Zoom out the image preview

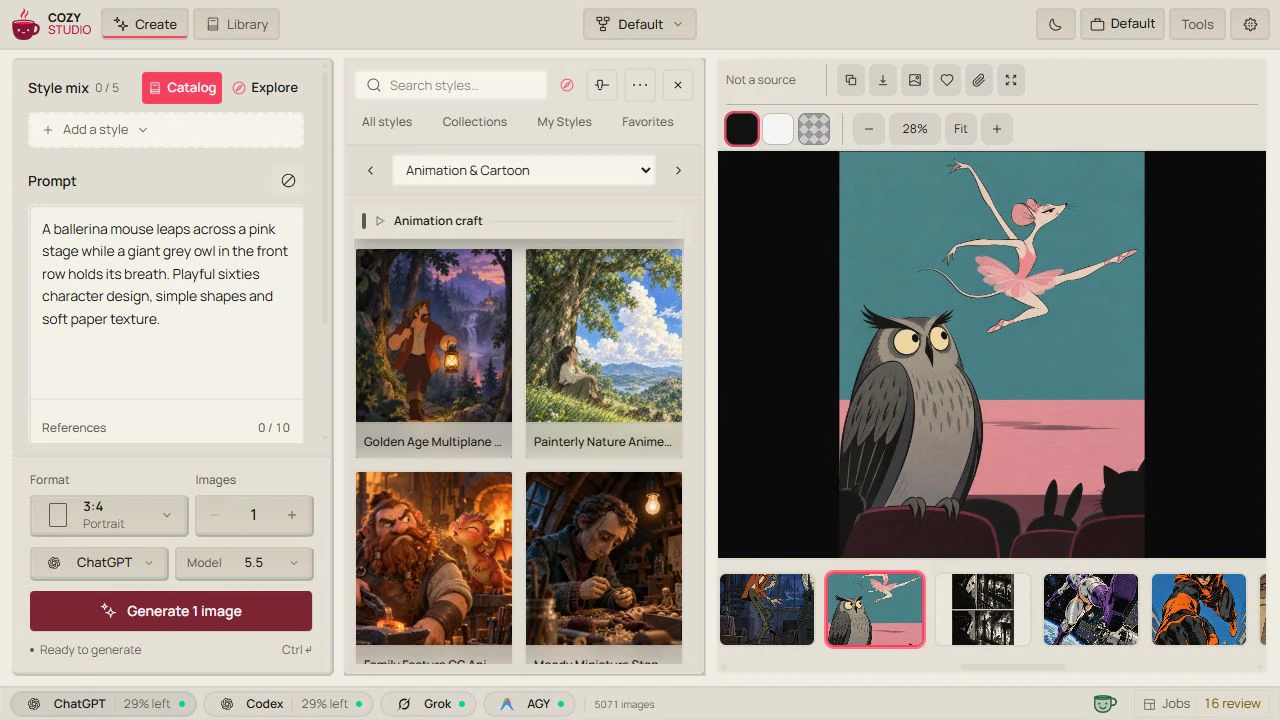point(869,129)
